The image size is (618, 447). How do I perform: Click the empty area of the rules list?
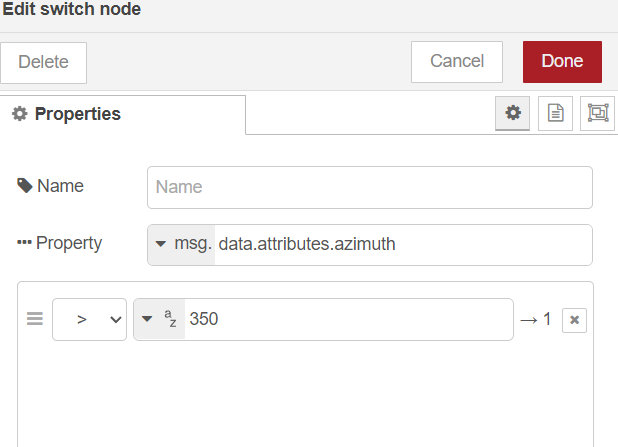pyautogui.click(x=305, y=394)
